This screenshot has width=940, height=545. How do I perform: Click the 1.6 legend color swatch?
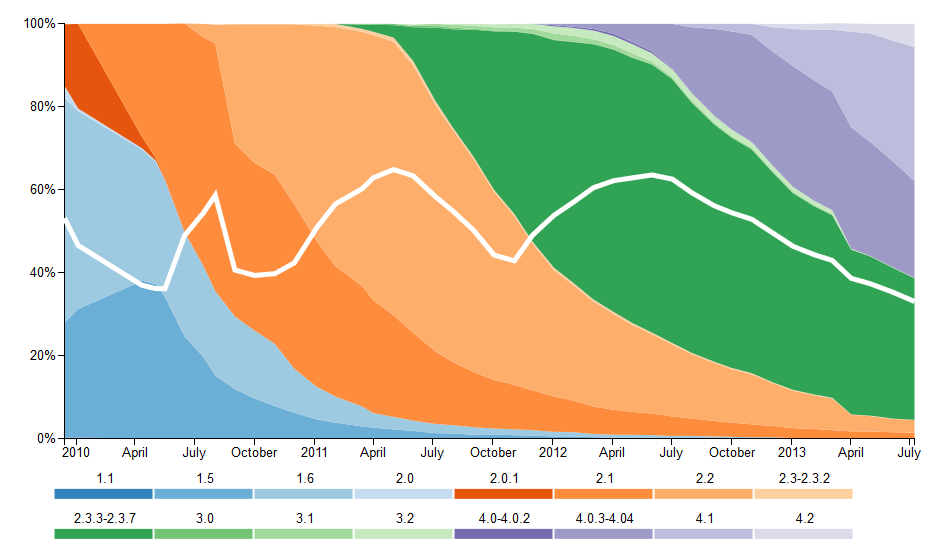click(303, 494)
